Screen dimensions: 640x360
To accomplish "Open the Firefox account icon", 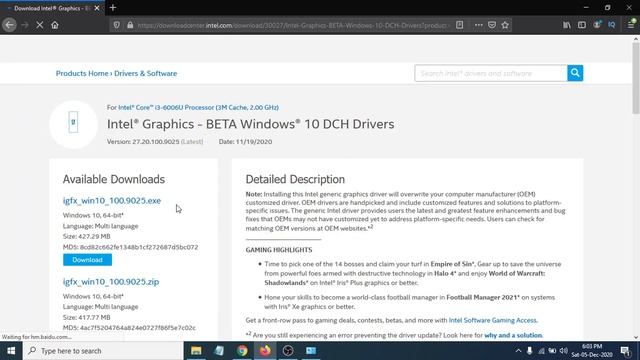I will [597, 25].
